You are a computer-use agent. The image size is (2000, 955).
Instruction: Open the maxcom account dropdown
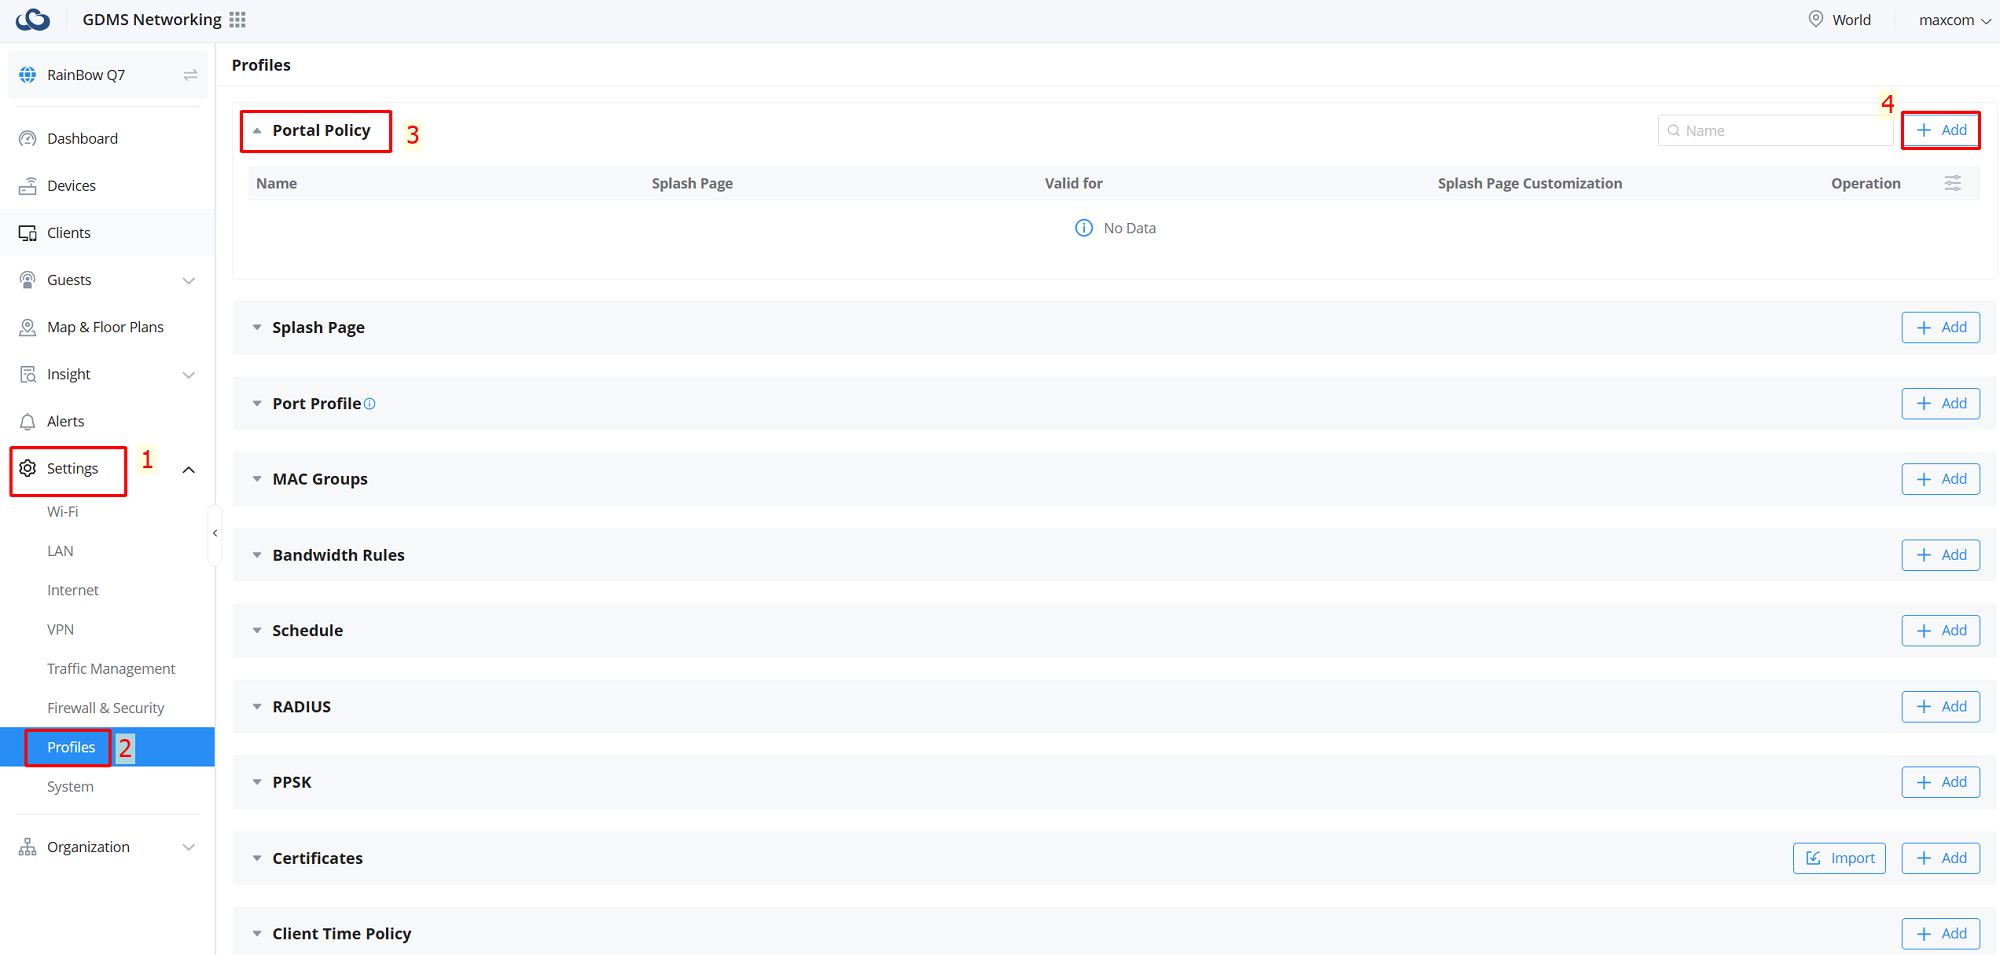[x=1954, y=20]
